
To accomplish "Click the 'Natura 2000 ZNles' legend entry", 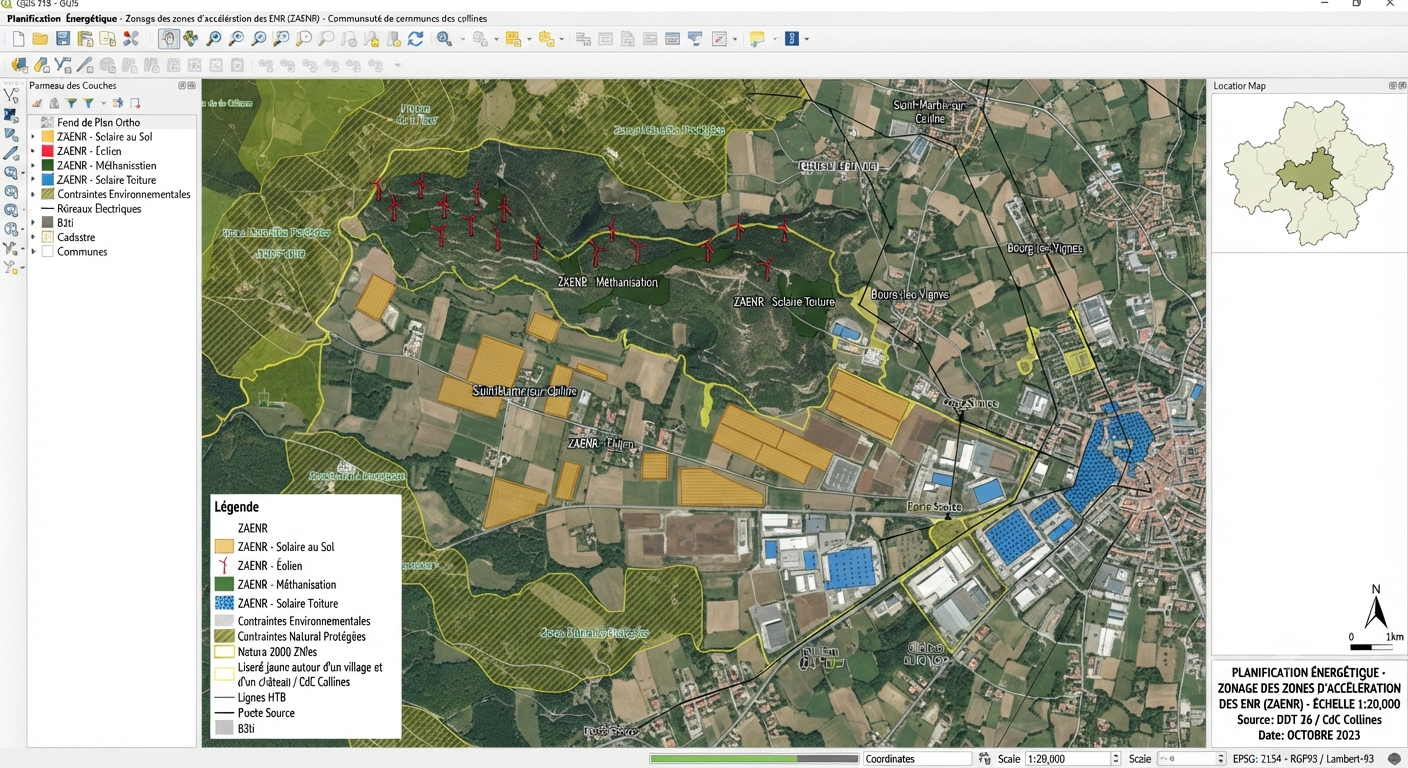I will [x=277, y=652].
